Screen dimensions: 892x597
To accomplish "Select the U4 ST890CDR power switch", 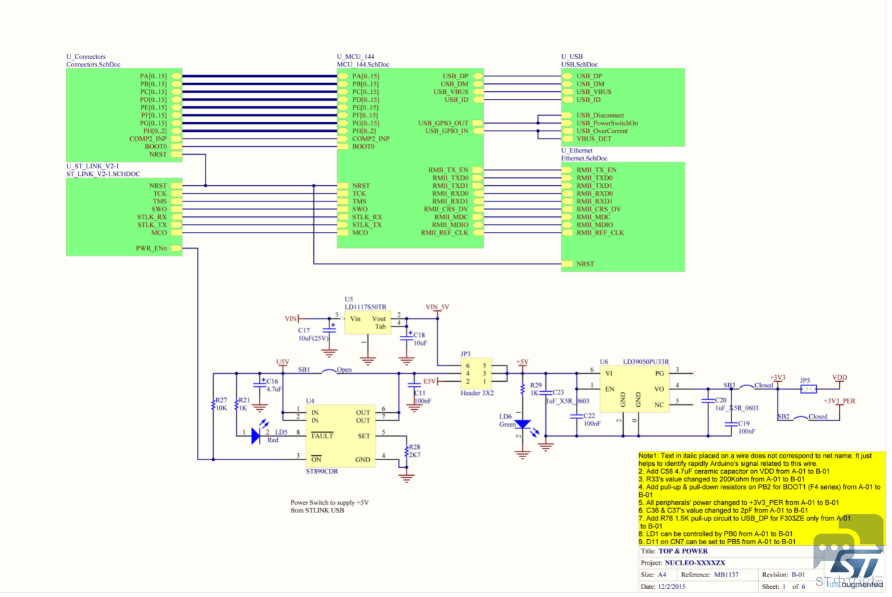I will click(341, 436).
